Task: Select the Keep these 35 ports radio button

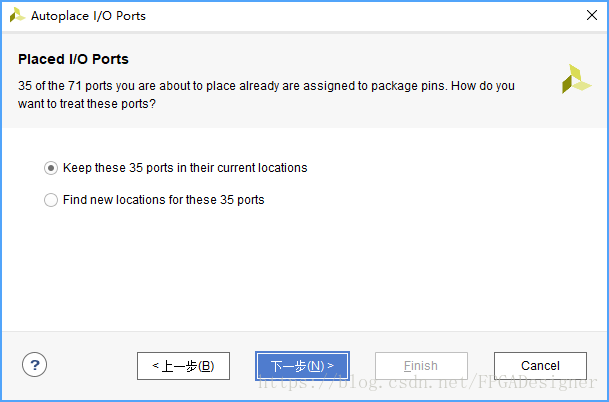Action: (x=51, y=168)
